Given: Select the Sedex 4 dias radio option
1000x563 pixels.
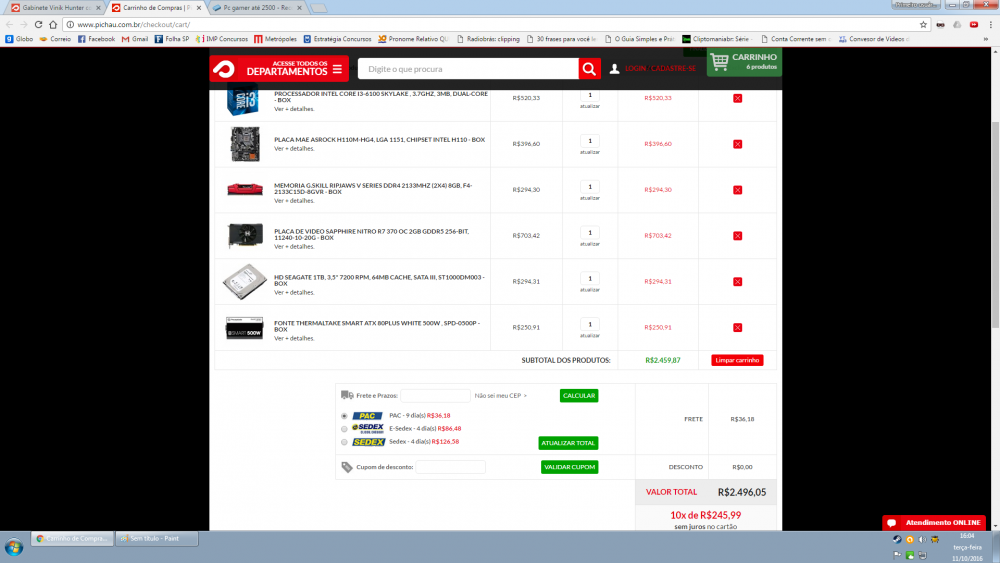Looking at the screenshot, I should [345, 442].
